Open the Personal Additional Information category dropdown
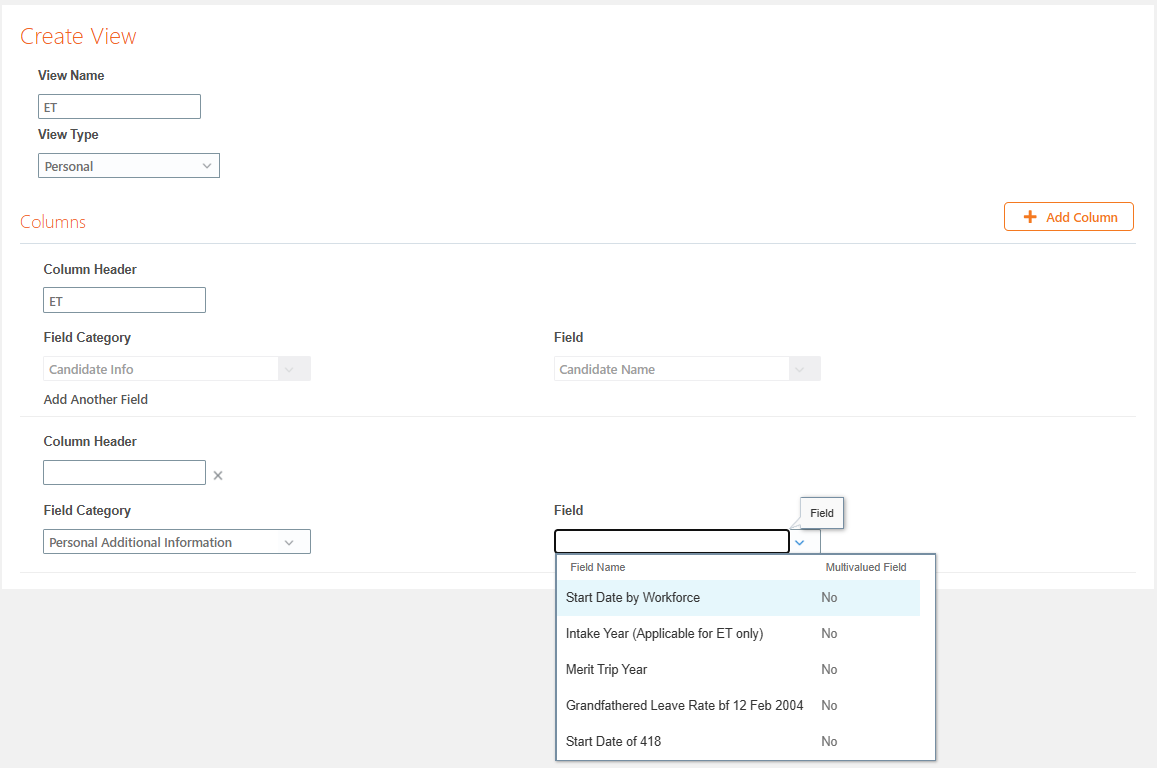Image resolution: width=1157 pixels, height=768 pixels. [176, 542]
